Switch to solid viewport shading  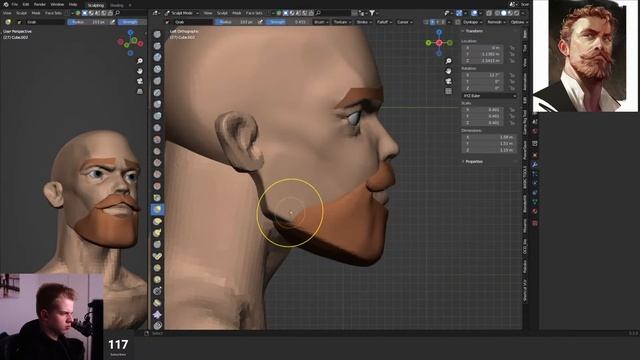pyautogui.click(x=504, y=13)
